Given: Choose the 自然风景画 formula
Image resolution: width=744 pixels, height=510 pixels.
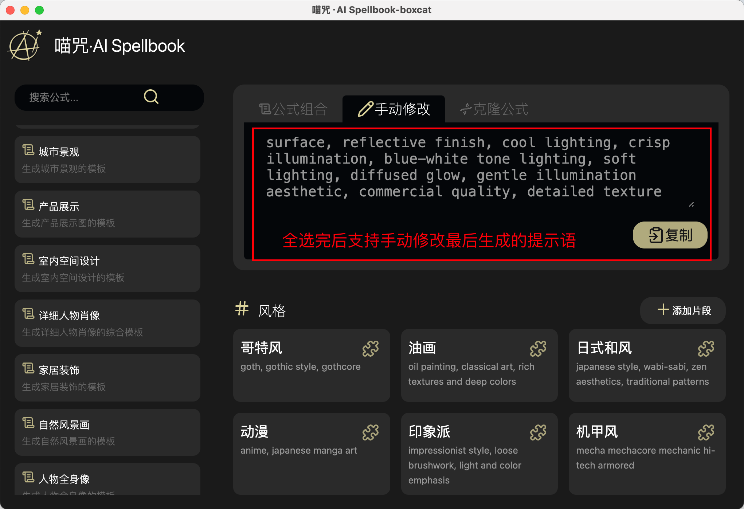Looking at the screenshot, I should (x=107, y=432).
